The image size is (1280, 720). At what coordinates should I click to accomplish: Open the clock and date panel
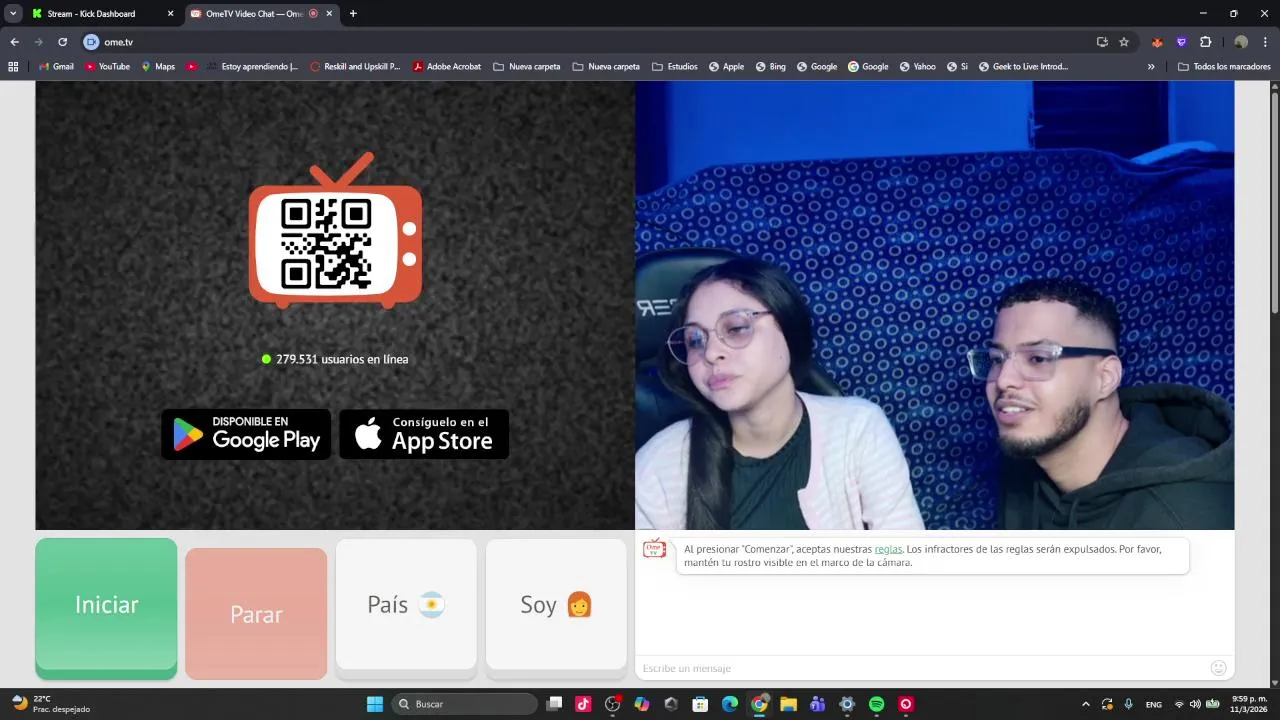pyautogui.click(x=1249, y=704)
